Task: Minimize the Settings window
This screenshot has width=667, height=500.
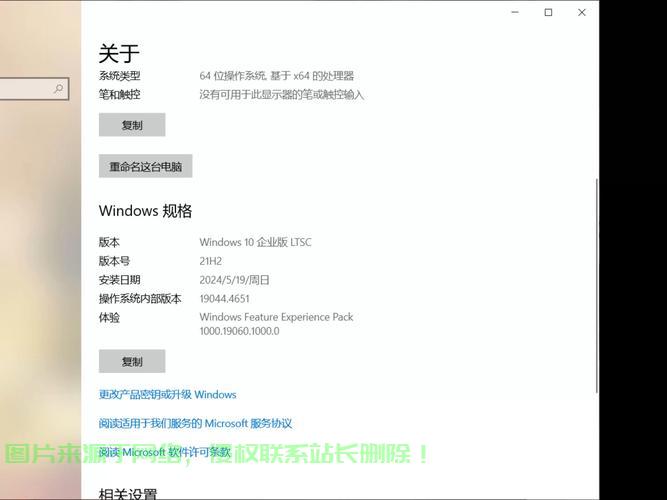Action: (x=514, y=12)
